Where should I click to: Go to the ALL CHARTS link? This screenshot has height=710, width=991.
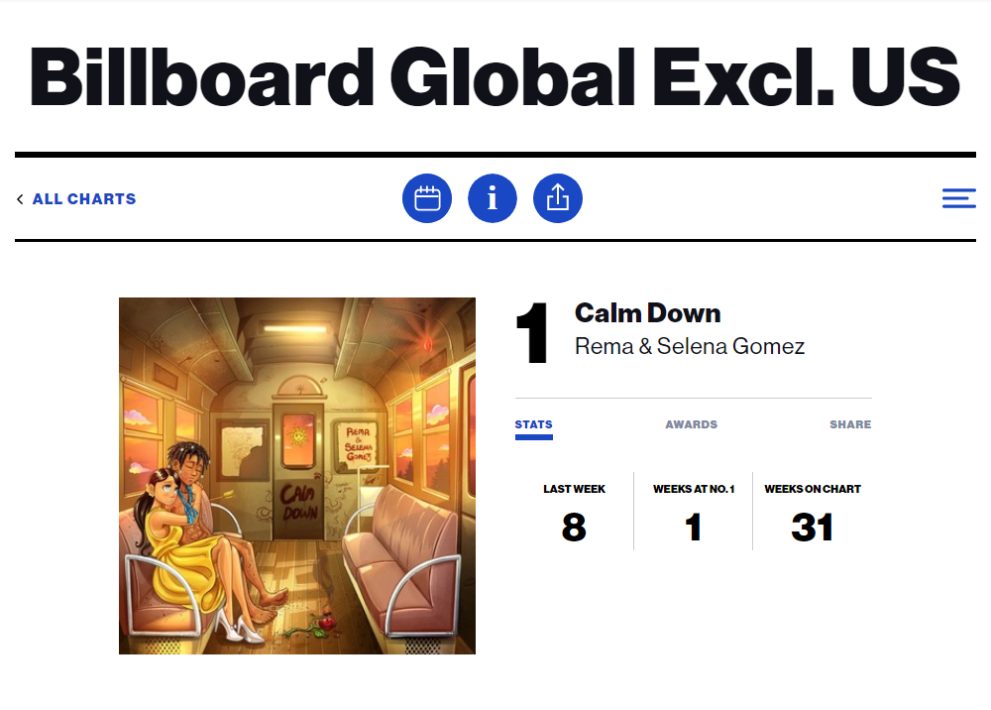coord(84,199)
